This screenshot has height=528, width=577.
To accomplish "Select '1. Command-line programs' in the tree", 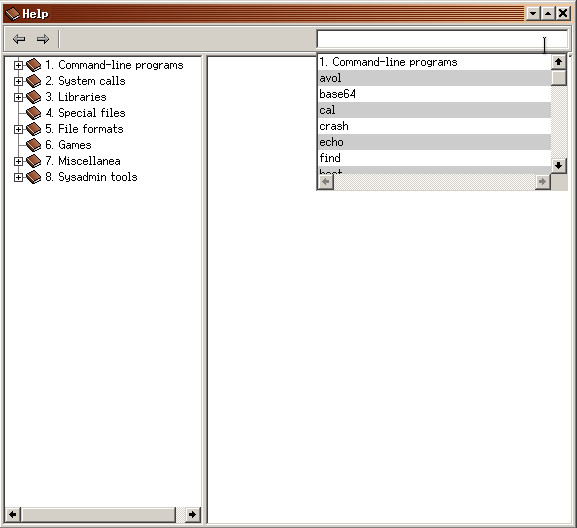I will (x=114, y=65).
